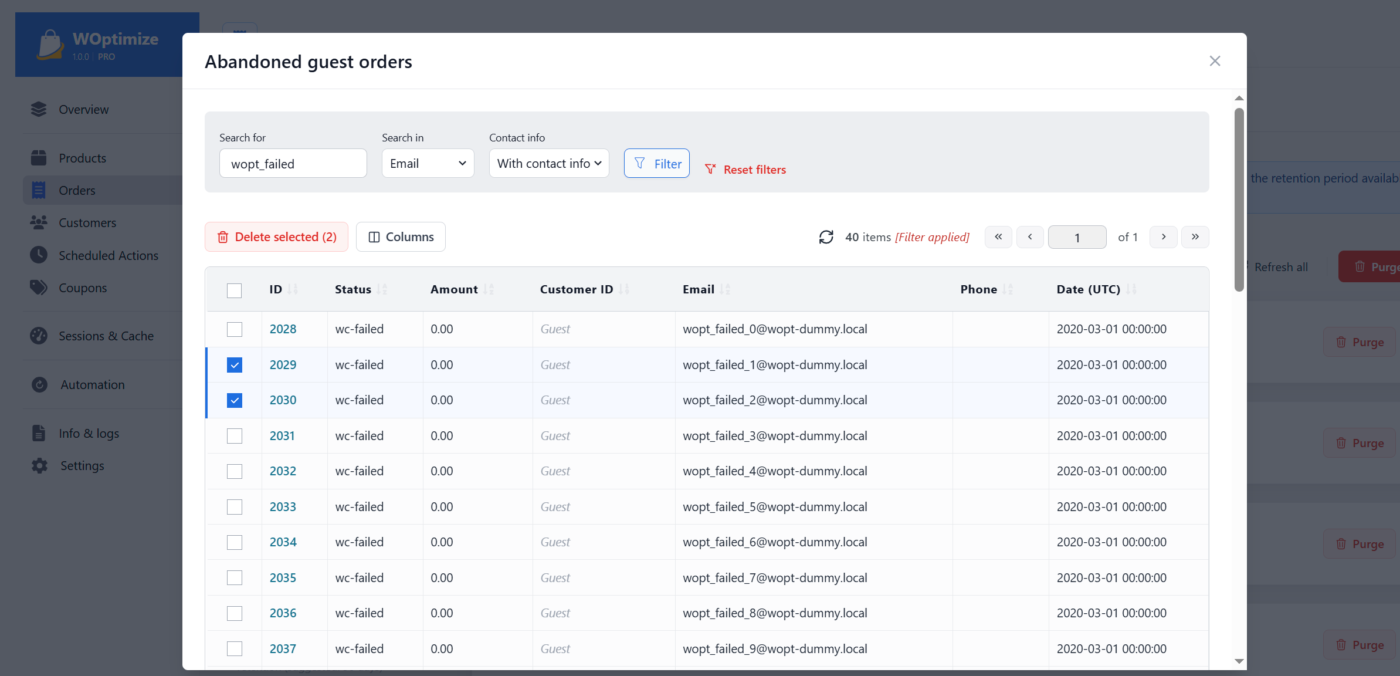This screenshot has height=676, width=1400.
Task: Open the Columns chooser button
Action: [x=401, y=237]
